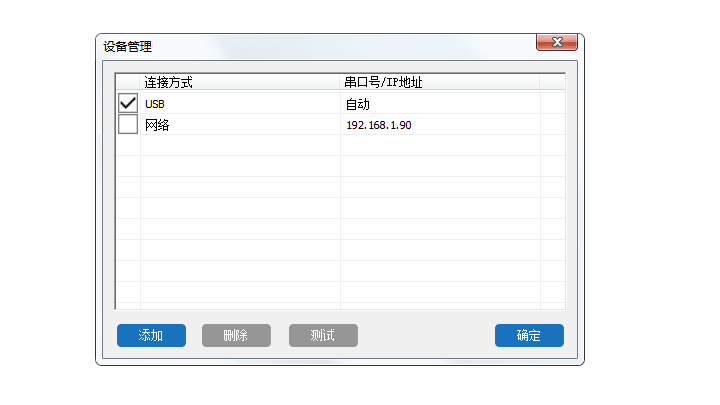Confirm with the 确定 button

click(529, 335)
